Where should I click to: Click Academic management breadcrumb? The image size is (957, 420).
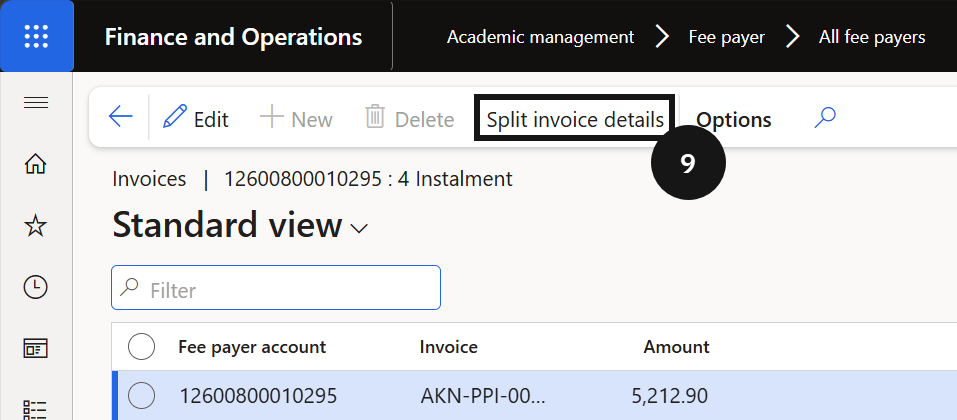(x=540, y=37)
